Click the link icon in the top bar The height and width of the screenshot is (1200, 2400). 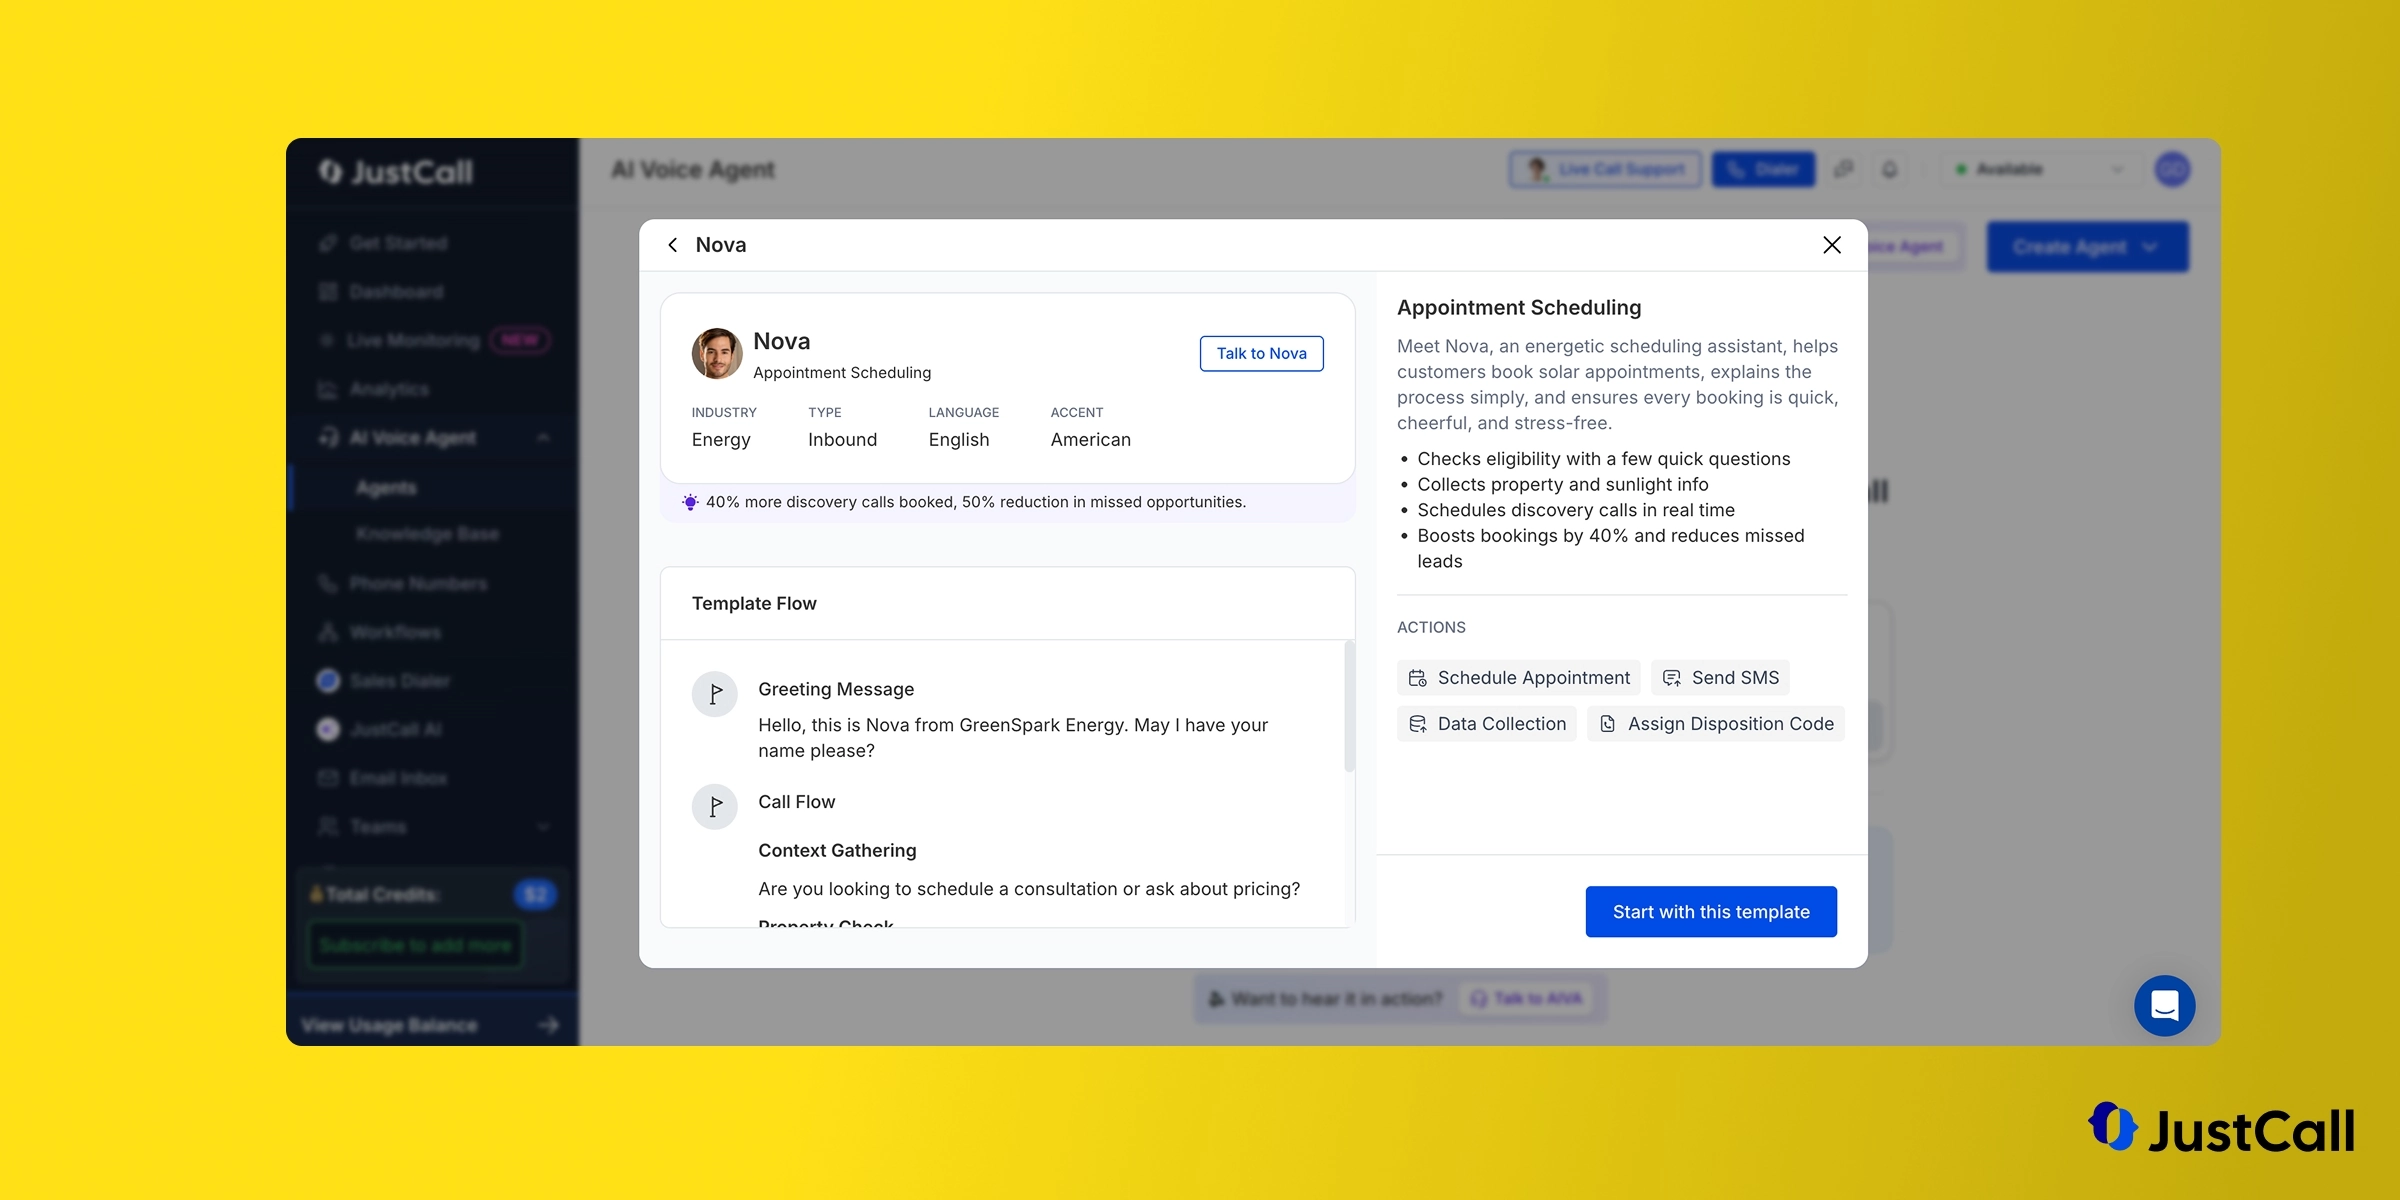coord(1843,169)
